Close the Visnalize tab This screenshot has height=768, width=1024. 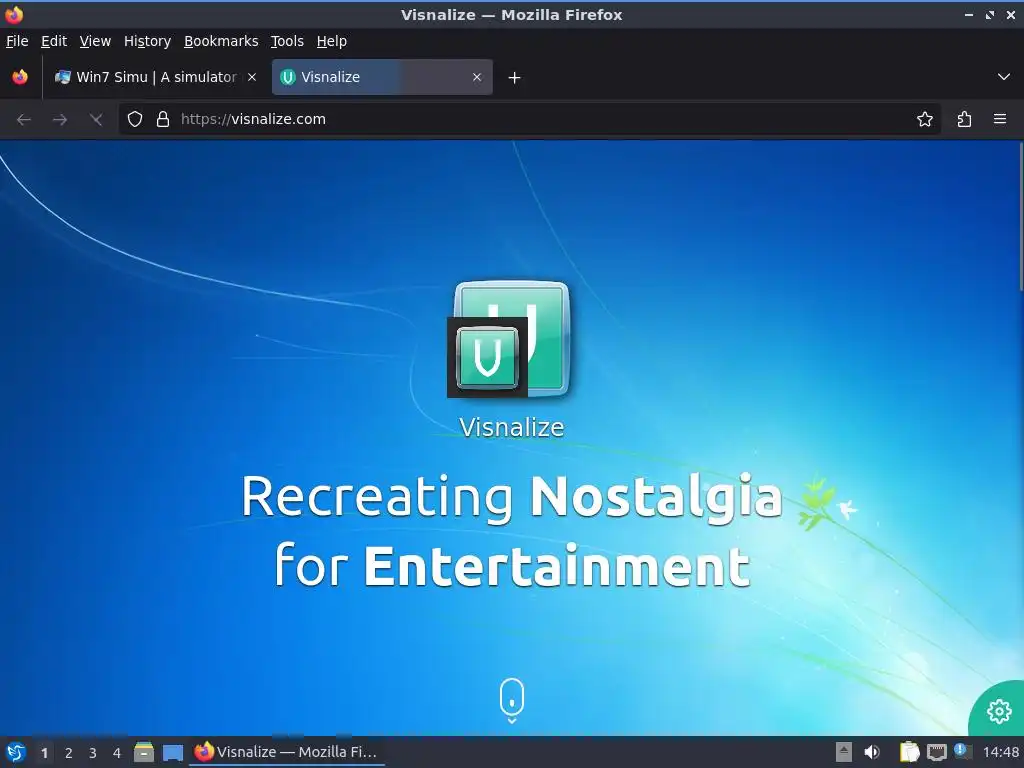pyautogui.click(x=477, y=77)
